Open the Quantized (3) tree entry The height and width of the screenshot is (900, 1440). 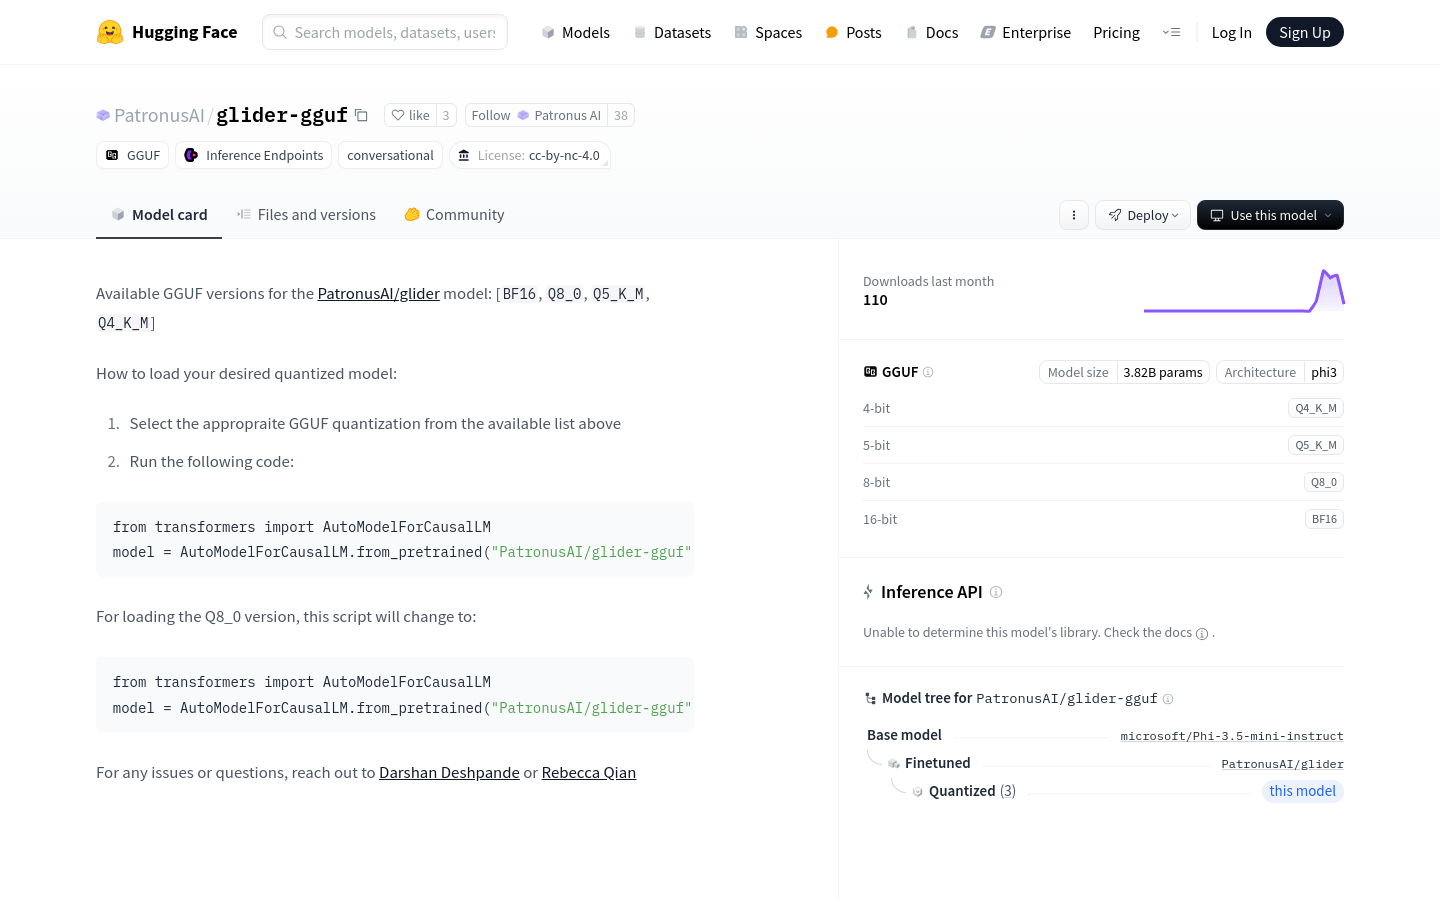click(x=972, y=791)
